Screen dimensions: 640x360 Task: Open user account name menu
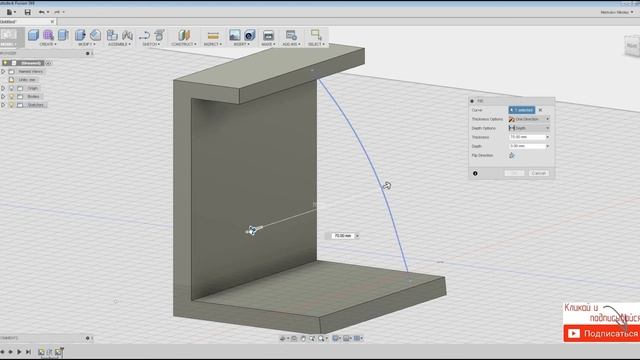[617, 12]
